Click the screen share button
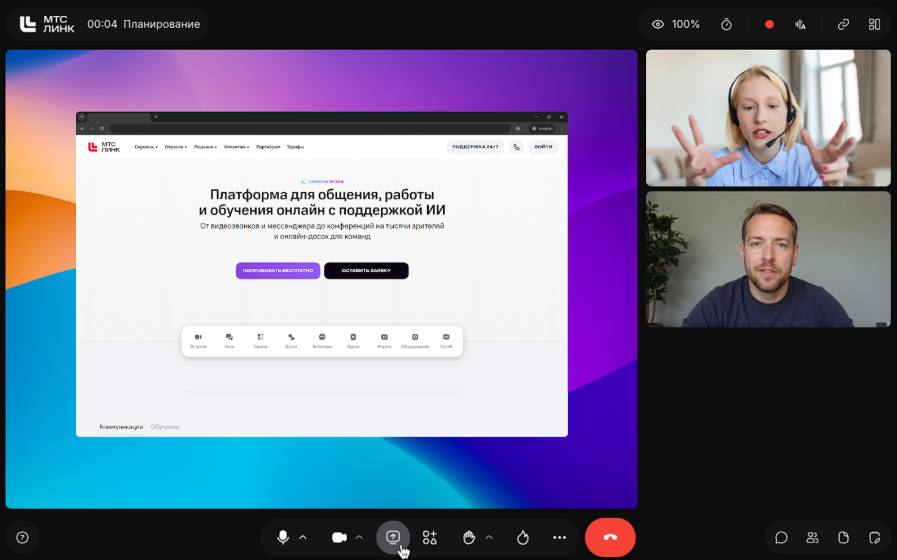Image resolution: width=897 pixels, height=560 pixels. pos(393,537)
